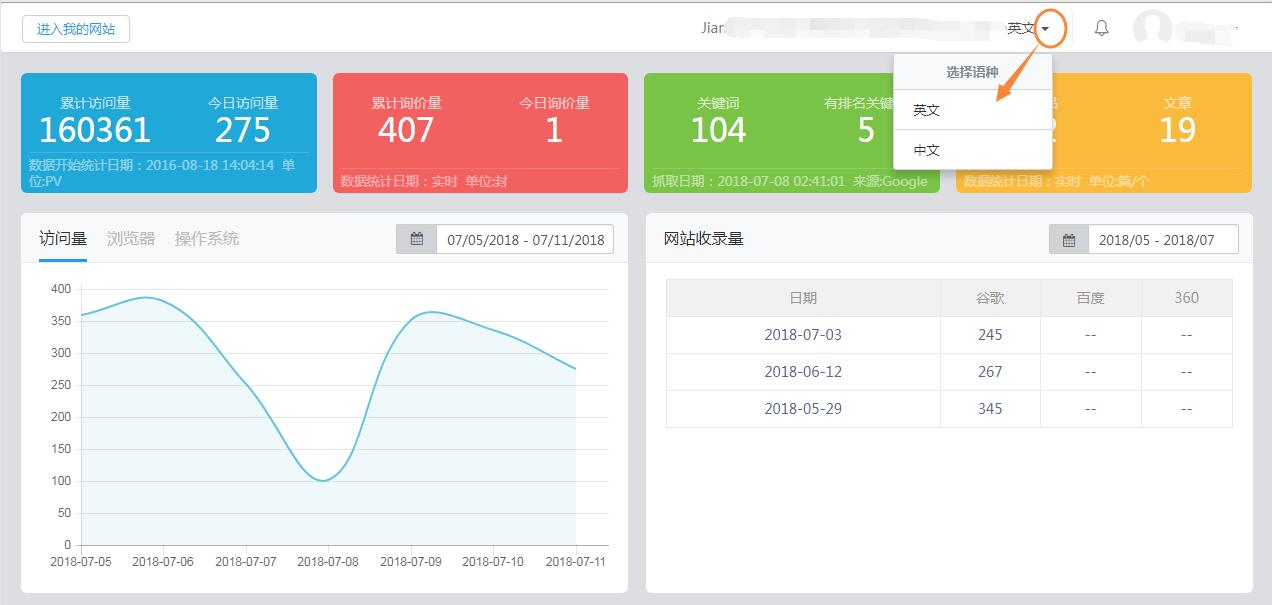Open the language dropdown arrow
Image resolution: width=1272 pixels, height=605 pixels.
(1045, 29)
